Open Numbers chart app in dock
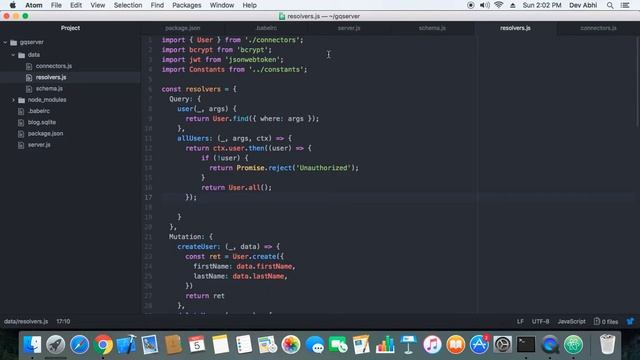Screen dimensions: 640x360 (x=385, y=344)
